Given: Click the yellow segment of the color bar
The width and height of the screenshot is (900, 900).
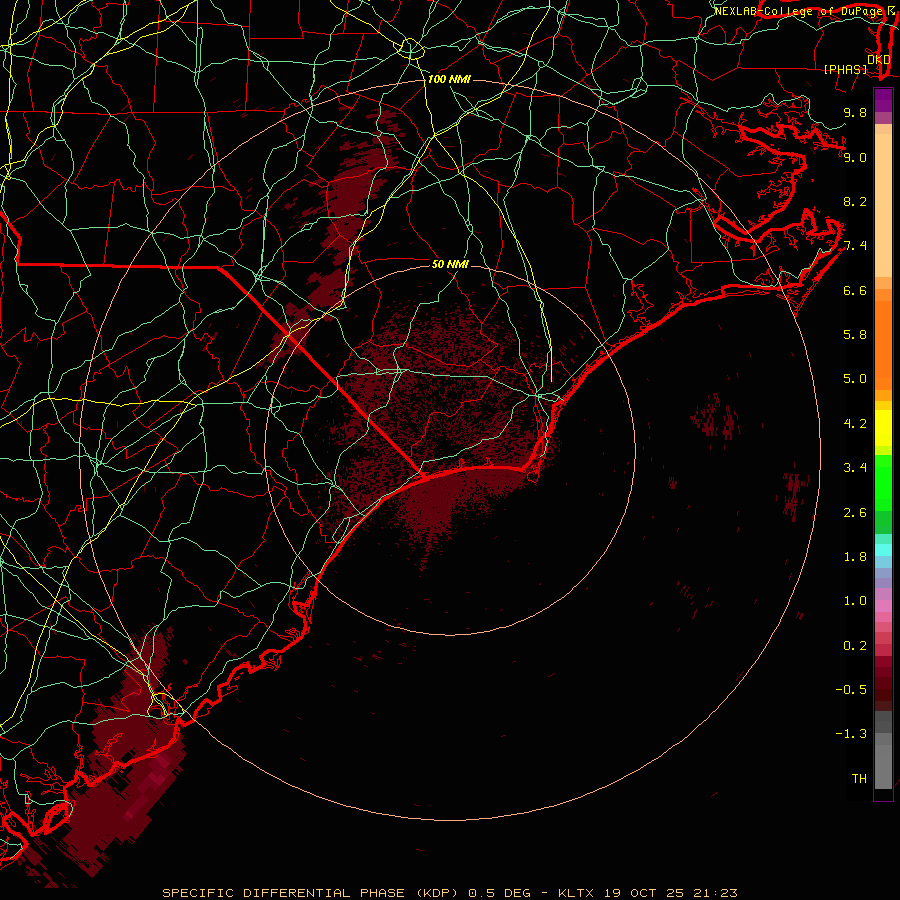Looking at the screenshot, I should (883, 428).
